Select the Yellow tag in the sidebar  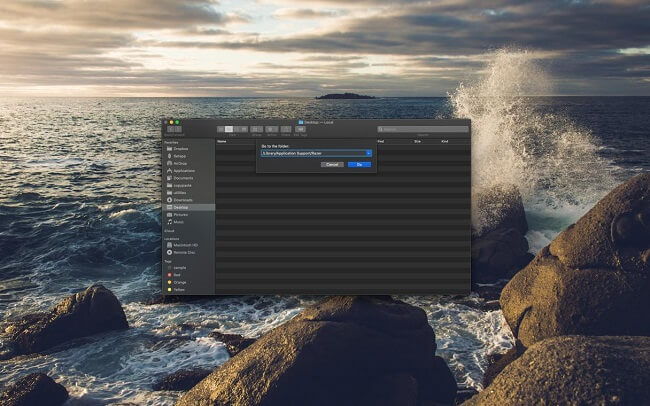[179, 289]
